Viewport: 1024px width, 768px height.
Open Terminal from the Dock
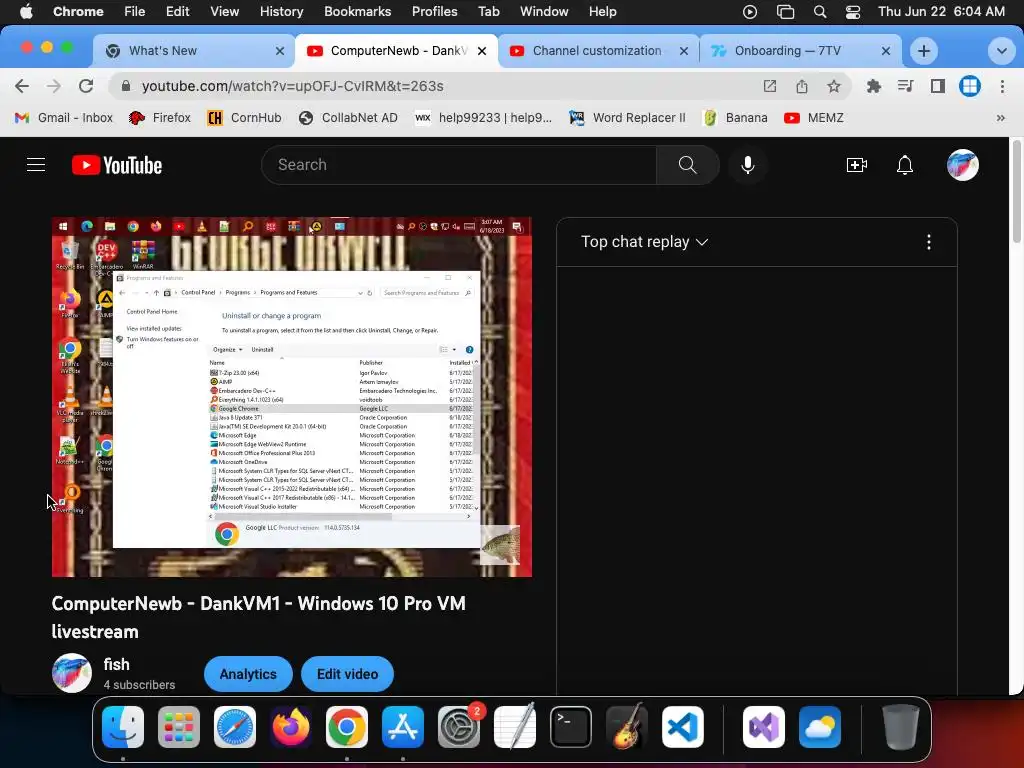pyautogui.click(x=571, y=727)
